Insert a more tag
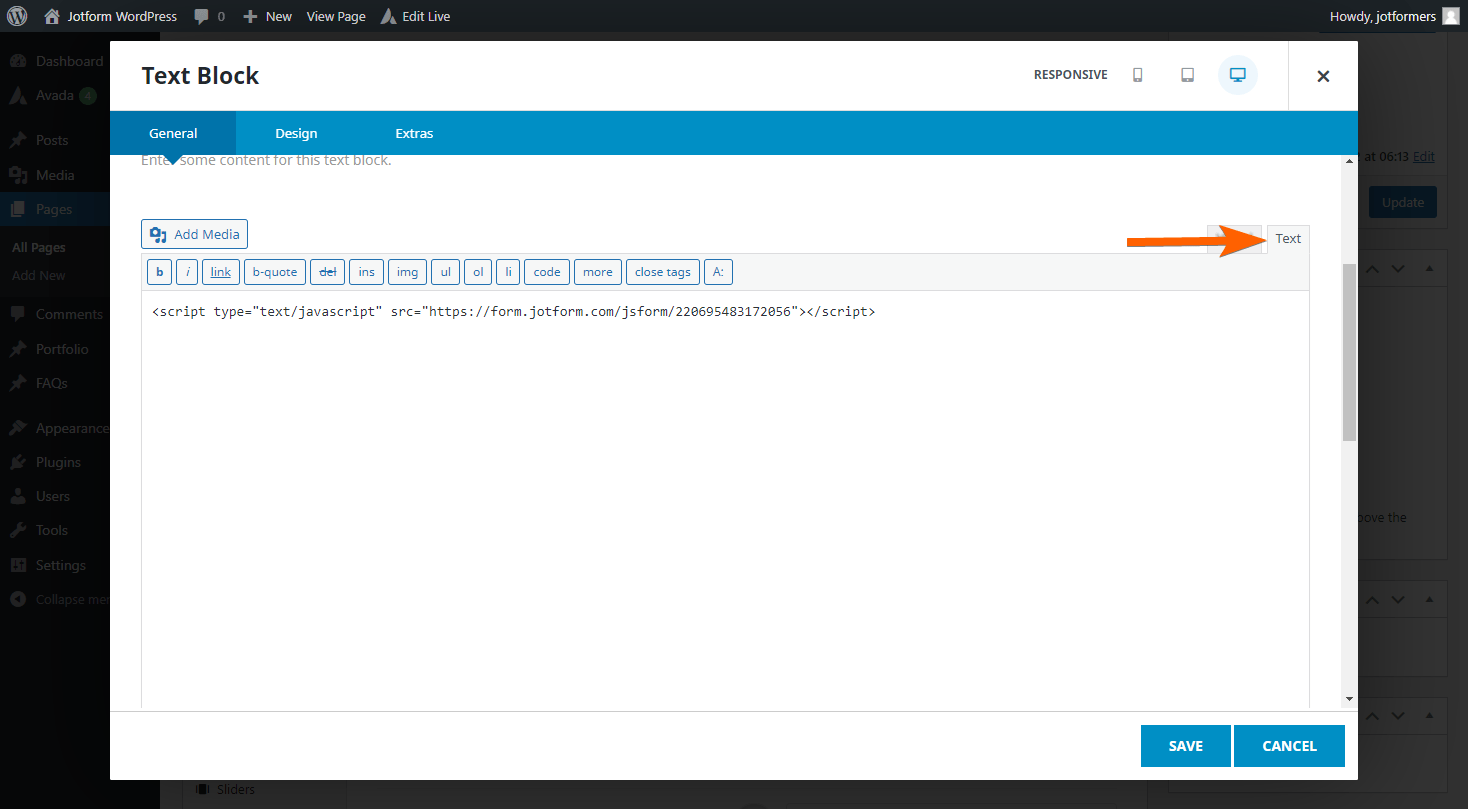The image size is (1468, 809). point(598,272)
